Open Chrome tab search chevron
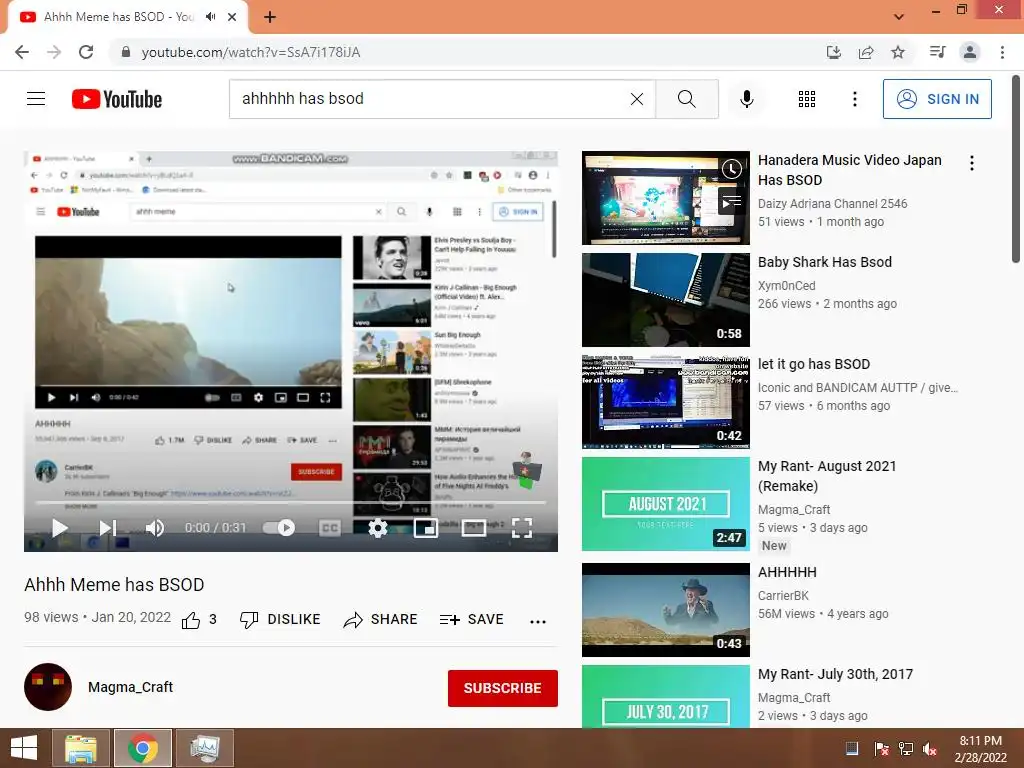This screenshot has width=1024, height=768. 899,17
